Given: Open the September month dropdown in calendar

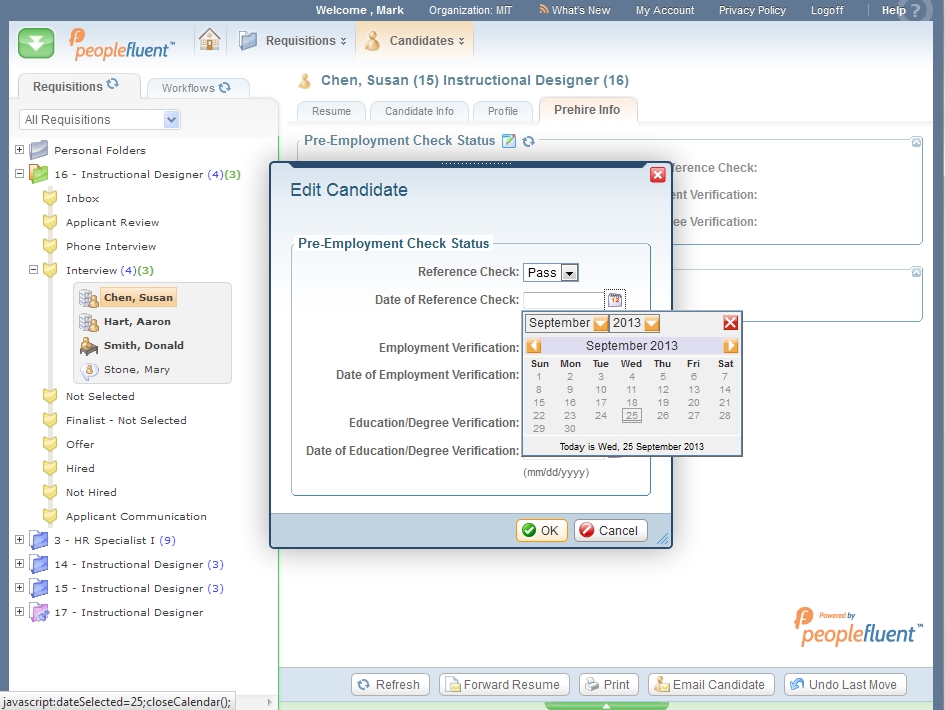Looking at the screenshot, I should 600,323.
